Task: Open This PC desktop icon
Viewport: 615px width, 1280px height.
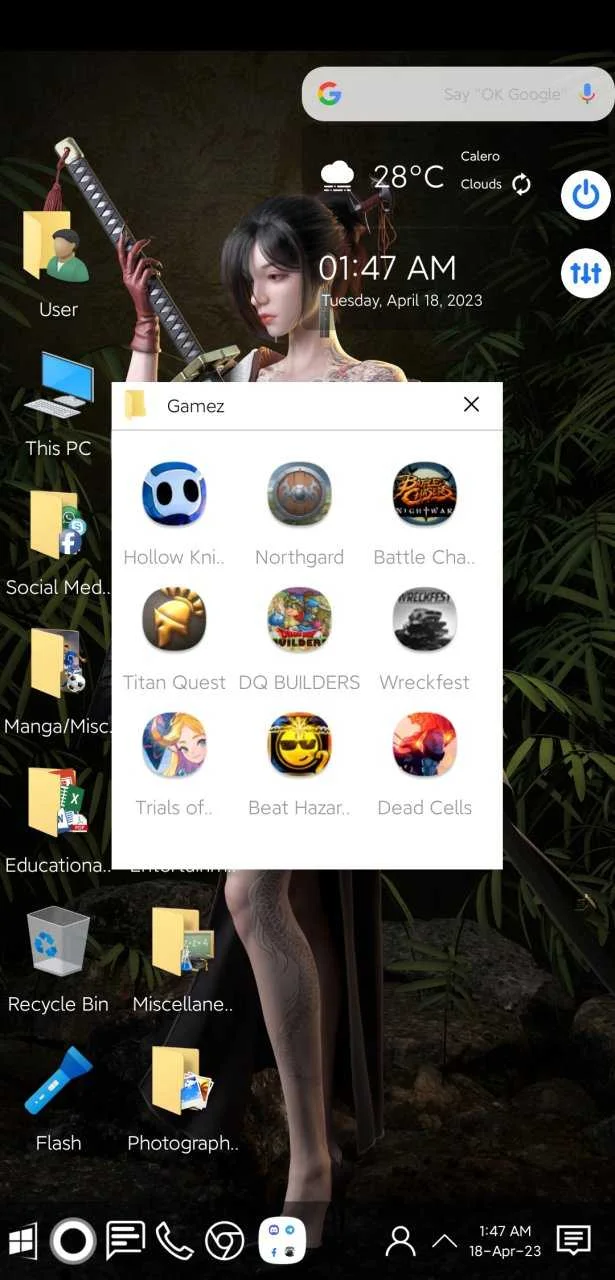Action: (58, 385)
